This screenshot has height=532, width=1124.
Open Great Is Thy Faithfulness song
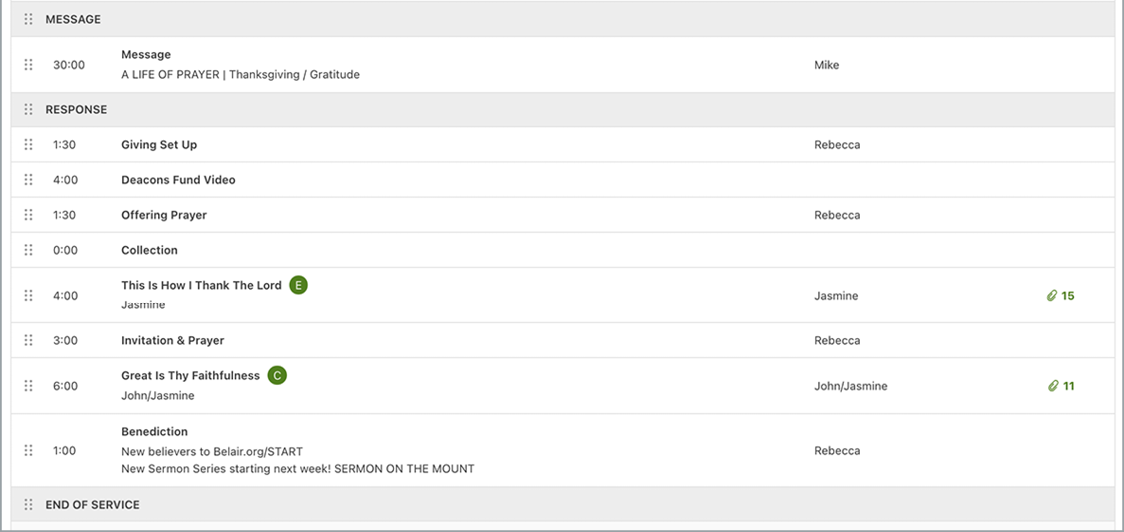coord(190,376)
